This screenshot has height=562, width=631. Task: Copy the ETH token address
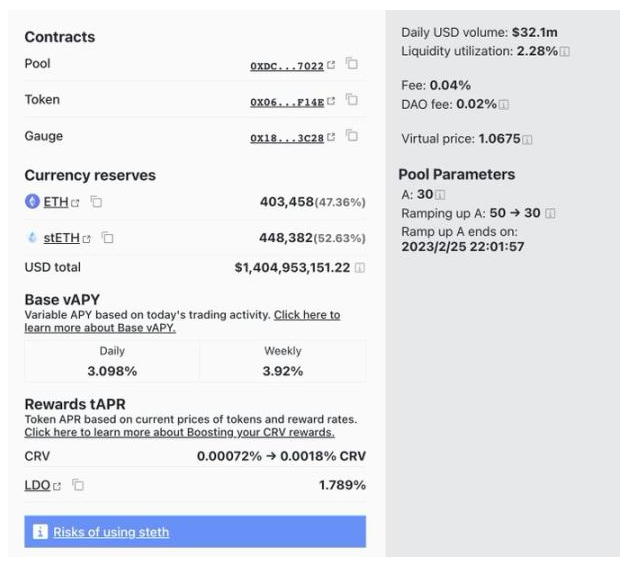tap(96, 202)
